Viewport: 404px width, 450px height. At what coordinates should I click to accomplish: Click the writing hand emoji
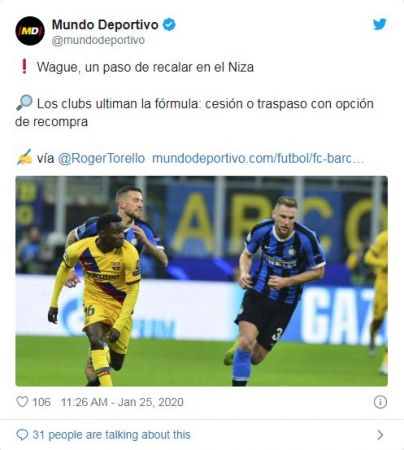[x=24, y=157]
